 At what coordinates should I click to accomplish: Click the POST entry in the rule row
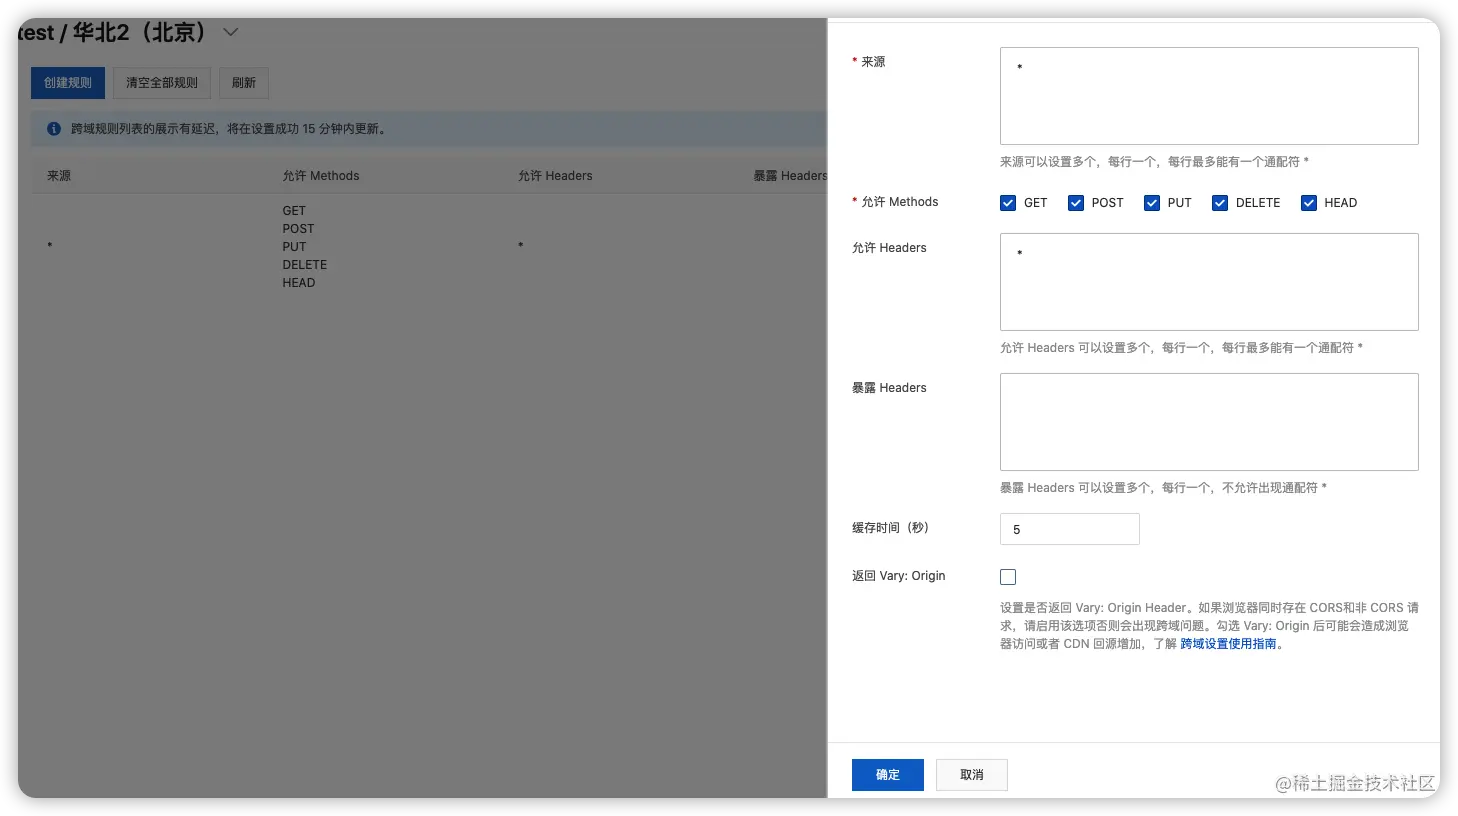[298, 229]
